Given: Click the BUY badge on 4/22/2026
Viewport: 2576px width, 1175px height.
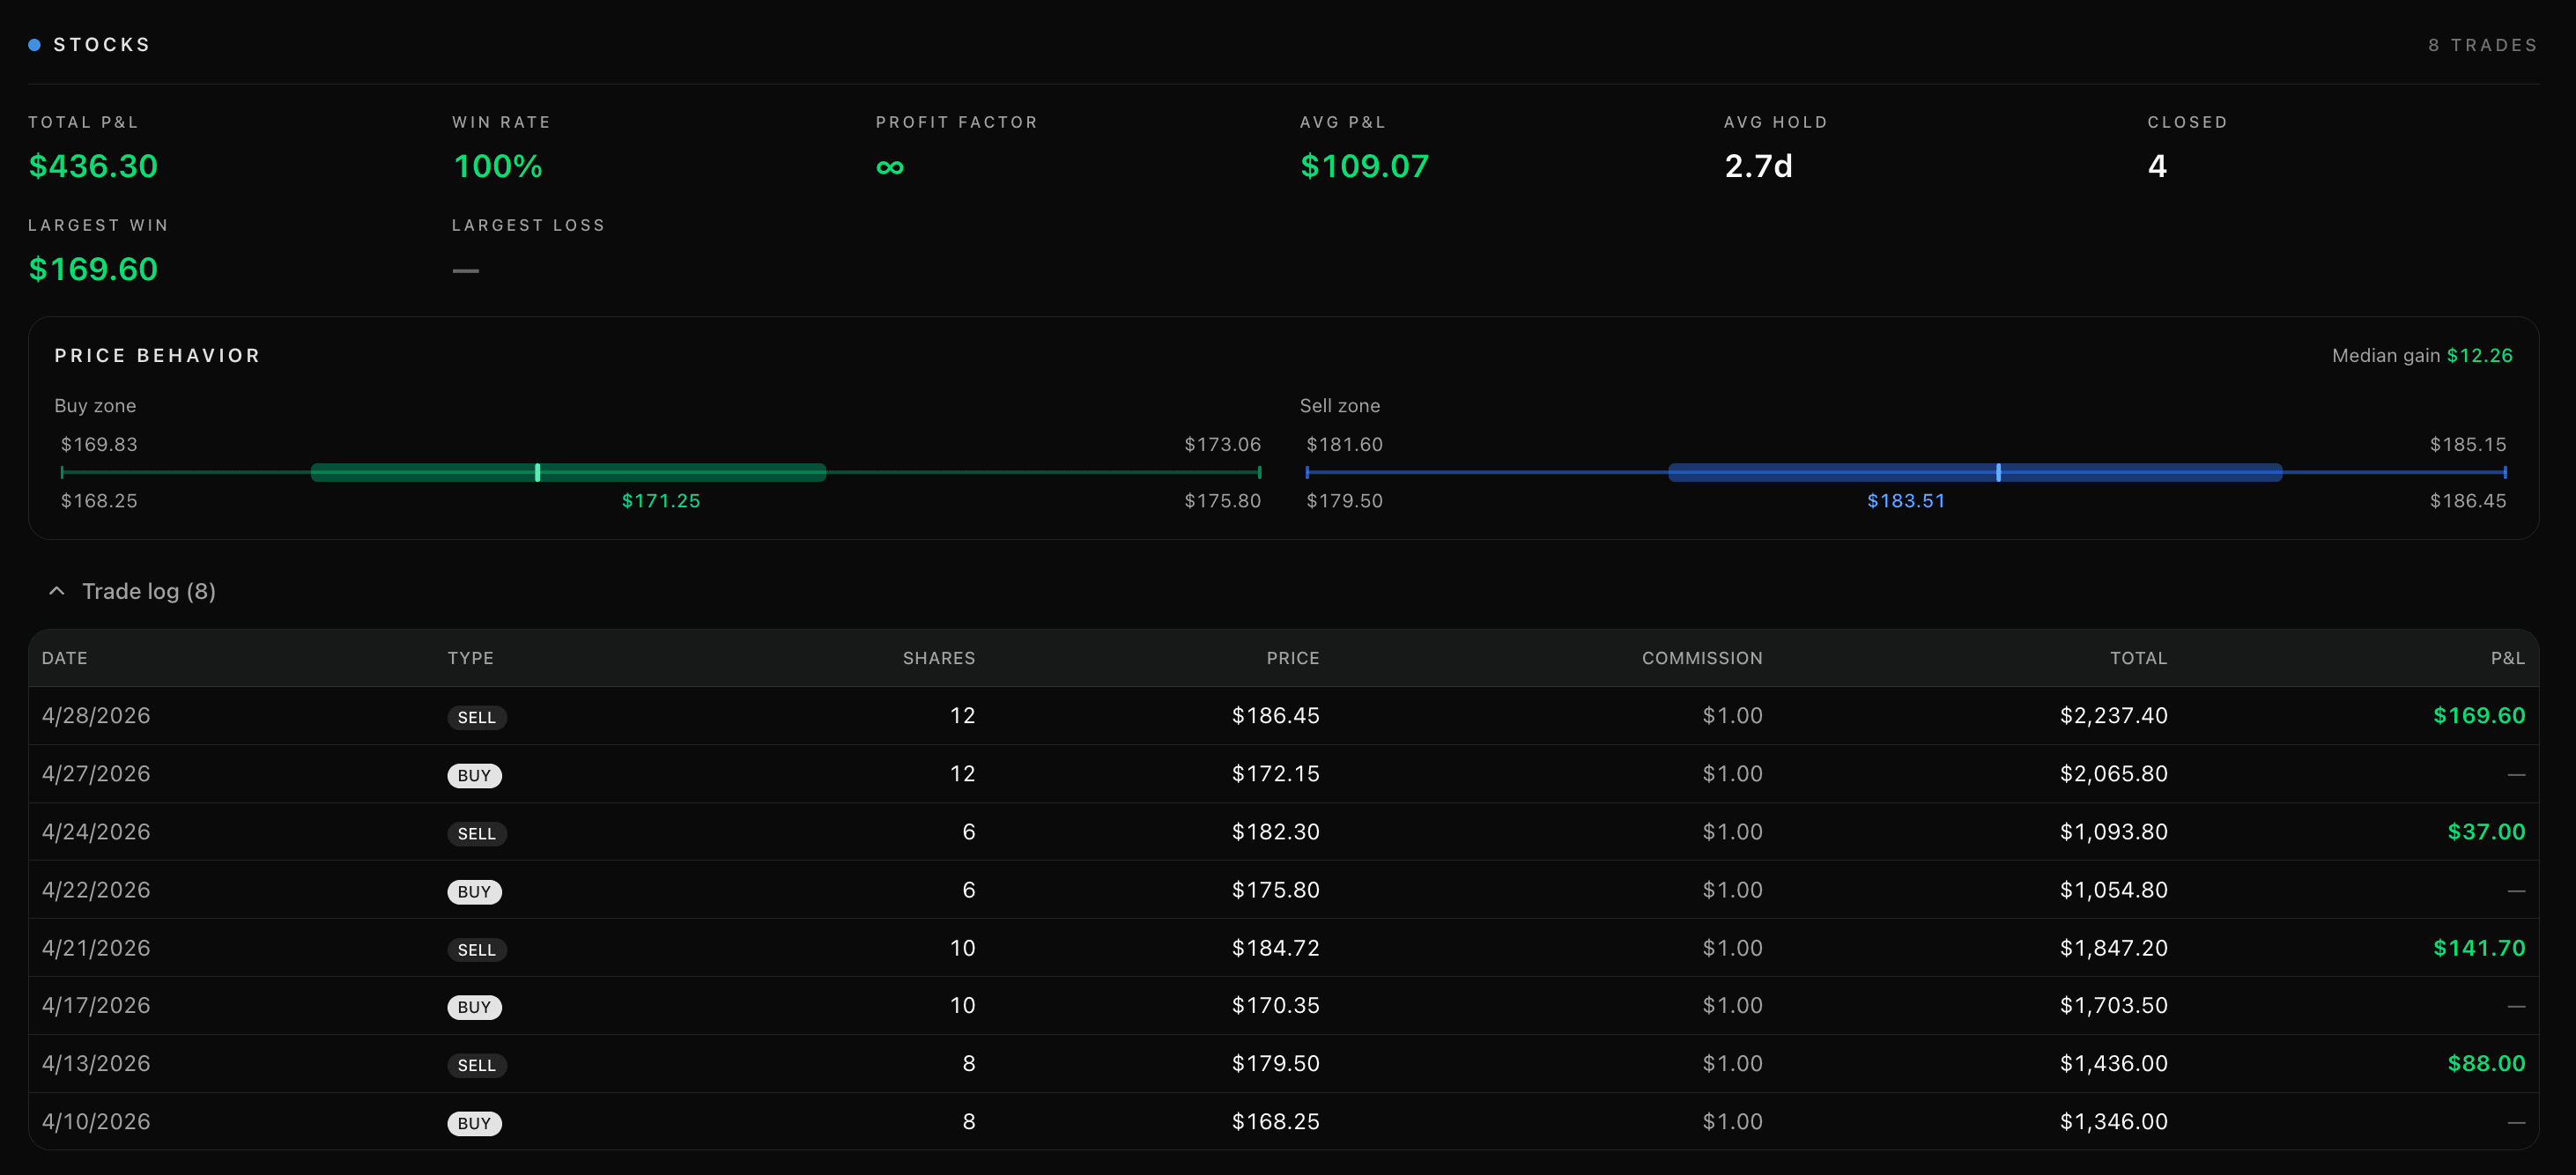Looking at the screenshot, I should (474, 891).
